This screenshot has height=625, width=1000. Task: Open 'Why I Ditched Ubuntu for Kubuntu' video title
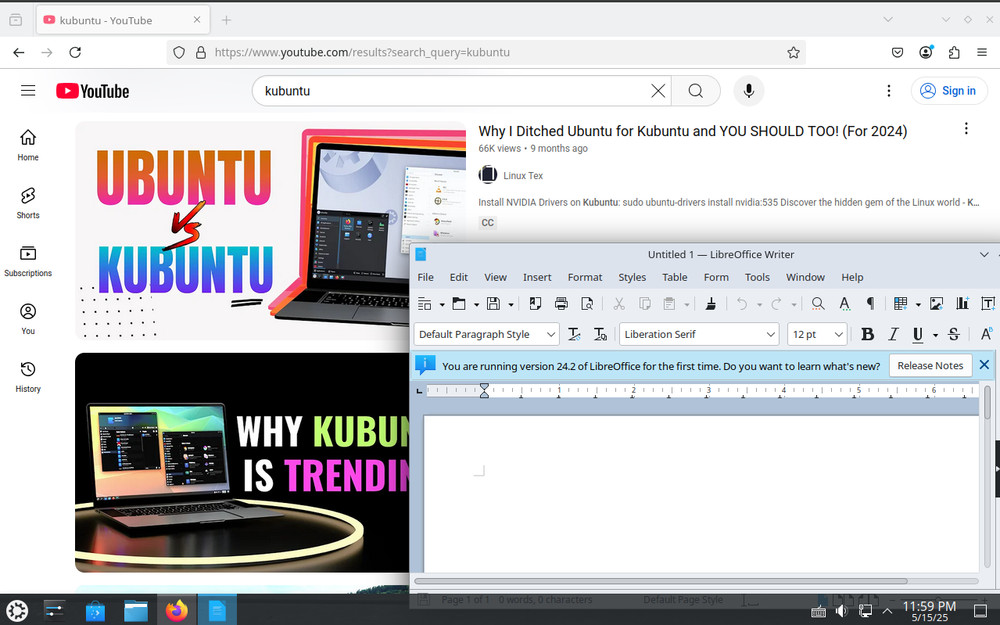(x=693, y=131)
